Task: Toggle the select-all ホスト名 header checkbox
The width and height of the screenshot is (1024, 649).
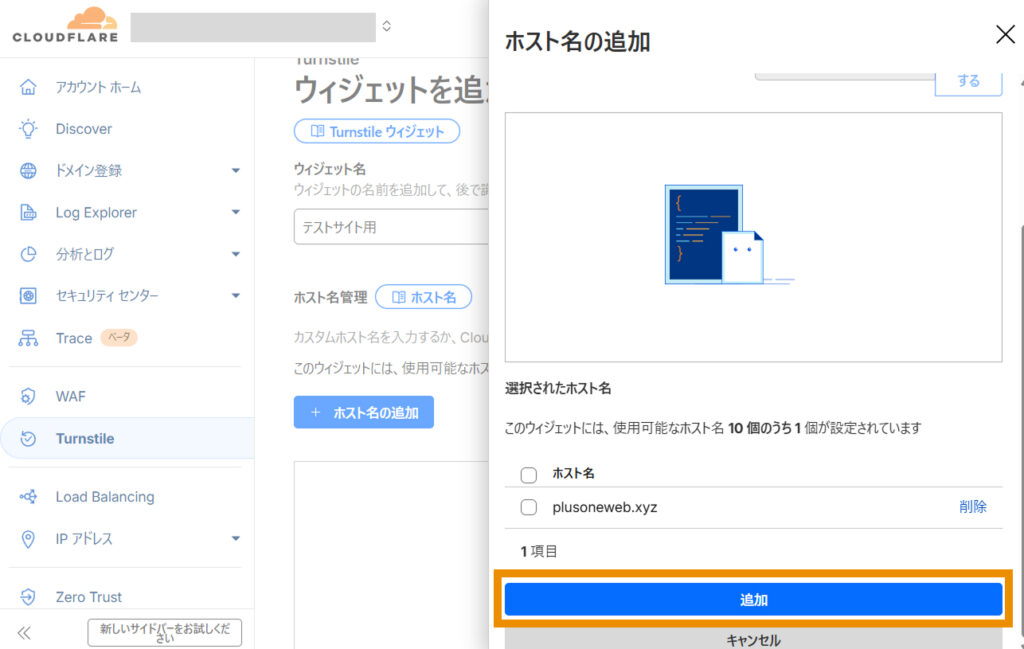Action: [x=529, y=474]
